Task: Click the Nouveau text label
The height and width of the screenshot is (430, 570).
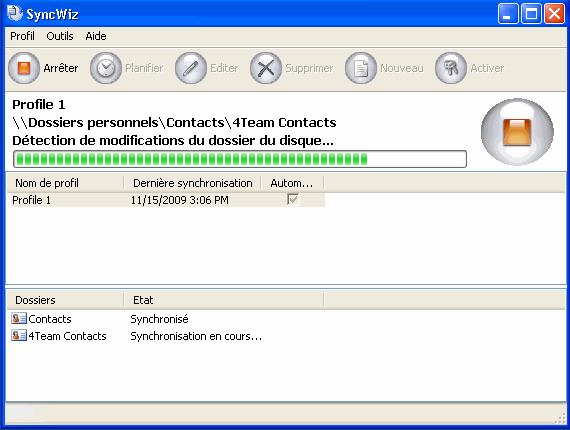Action: [402, 68]
